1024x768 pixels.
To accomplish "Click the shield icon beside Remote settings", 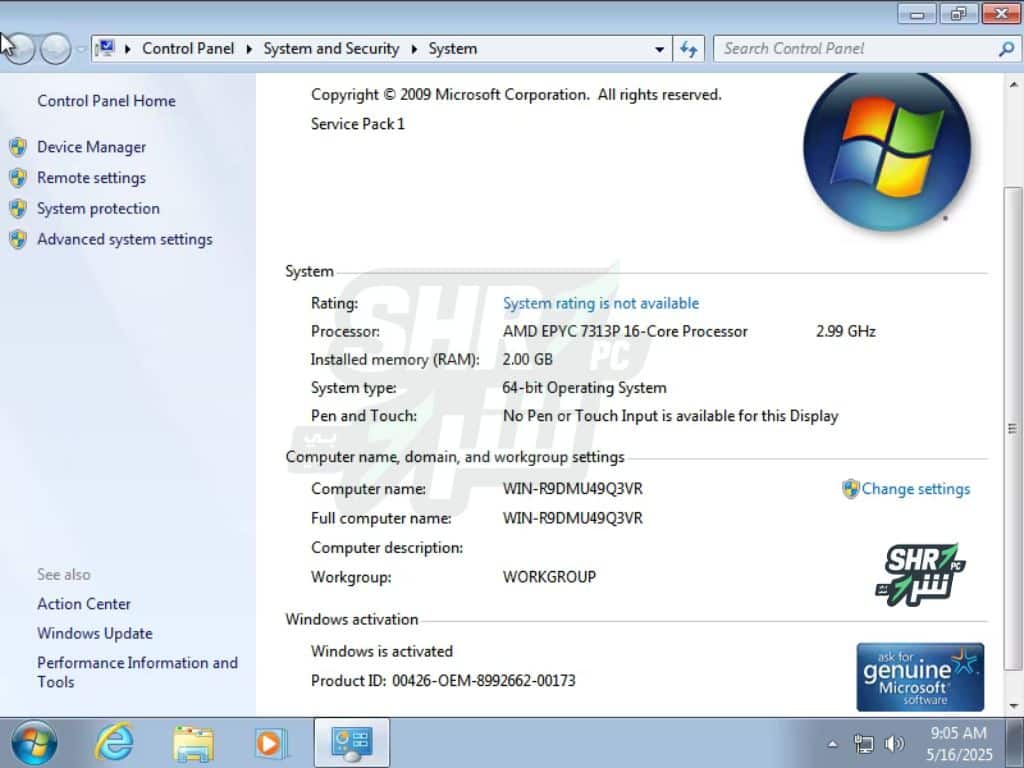I will pos(18,178).
